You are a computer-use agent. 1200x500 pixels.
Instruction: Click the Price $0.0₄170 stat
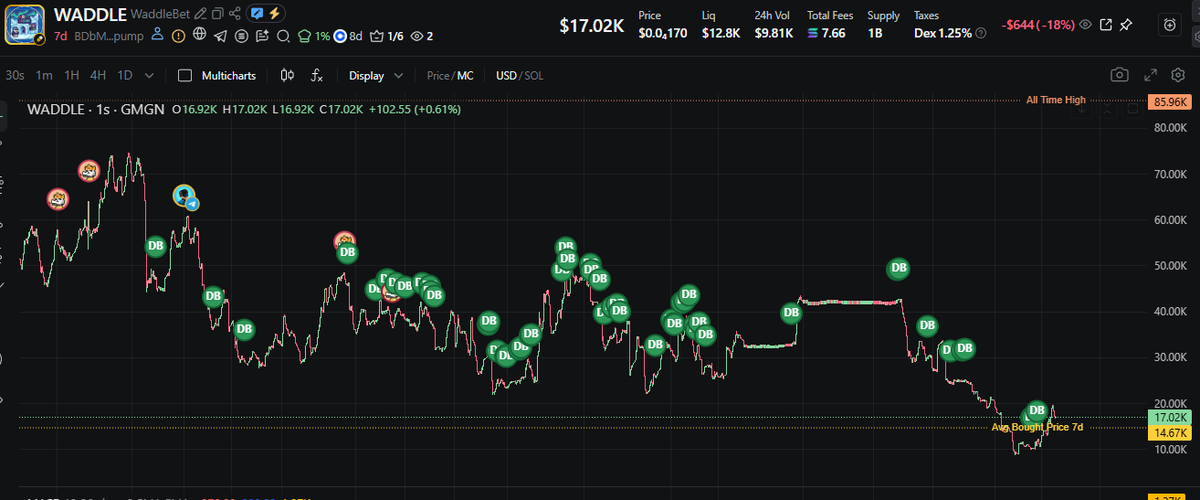tap(662, 25)
